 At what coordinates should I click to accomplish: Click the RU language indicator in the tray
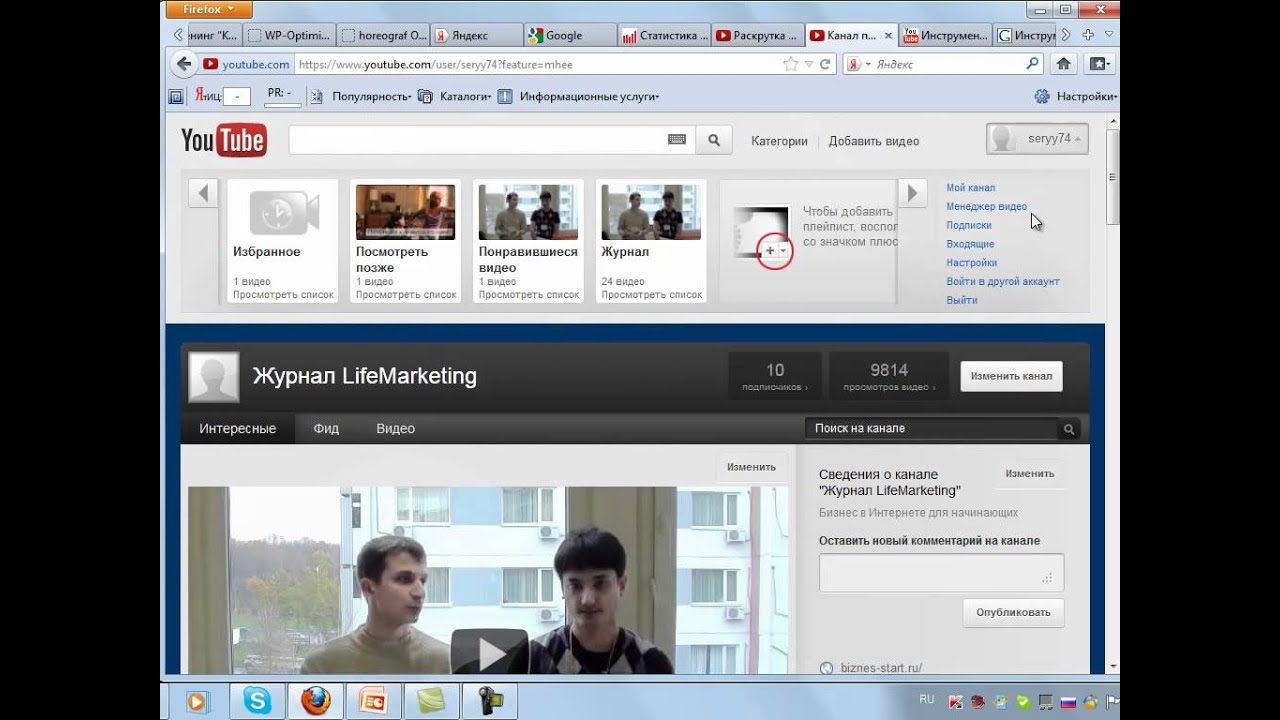(926, 700)
